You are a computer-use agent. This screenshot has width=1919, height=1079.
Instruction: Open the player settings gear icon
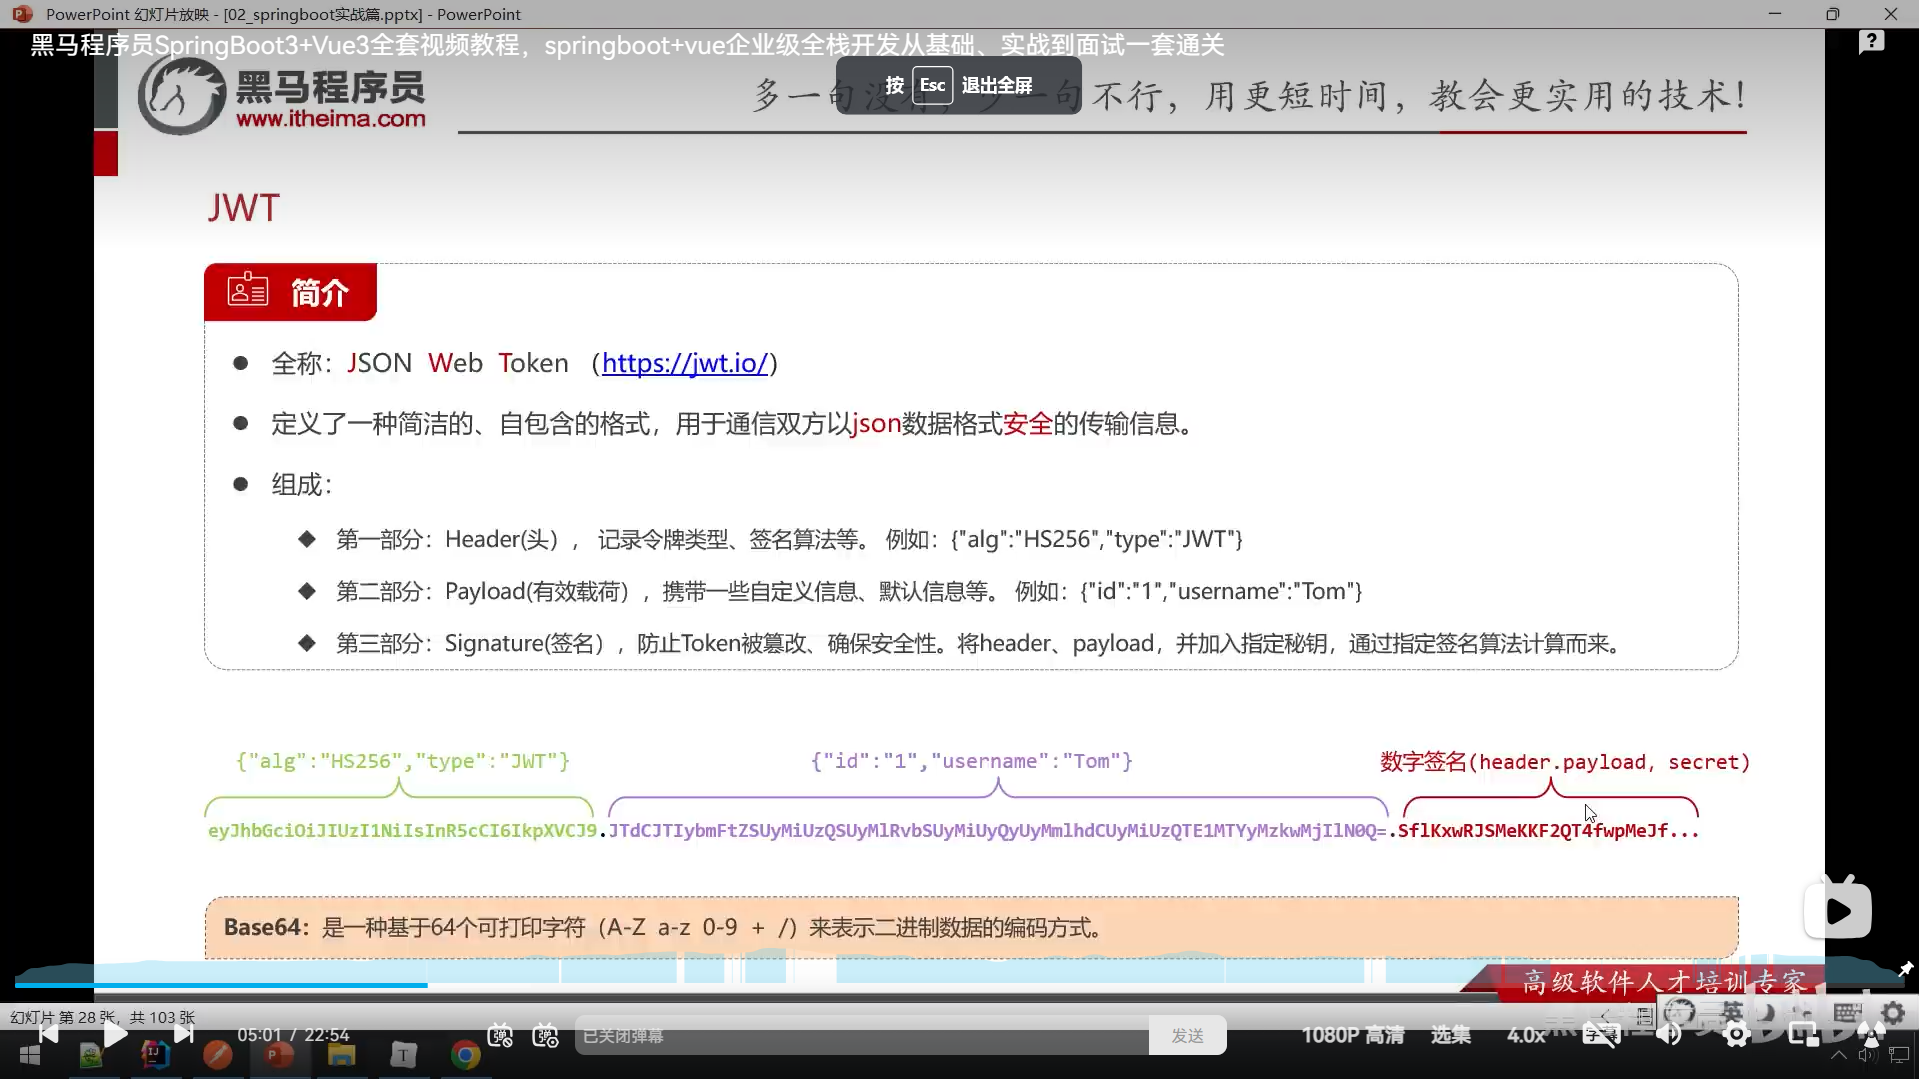1737,1034
